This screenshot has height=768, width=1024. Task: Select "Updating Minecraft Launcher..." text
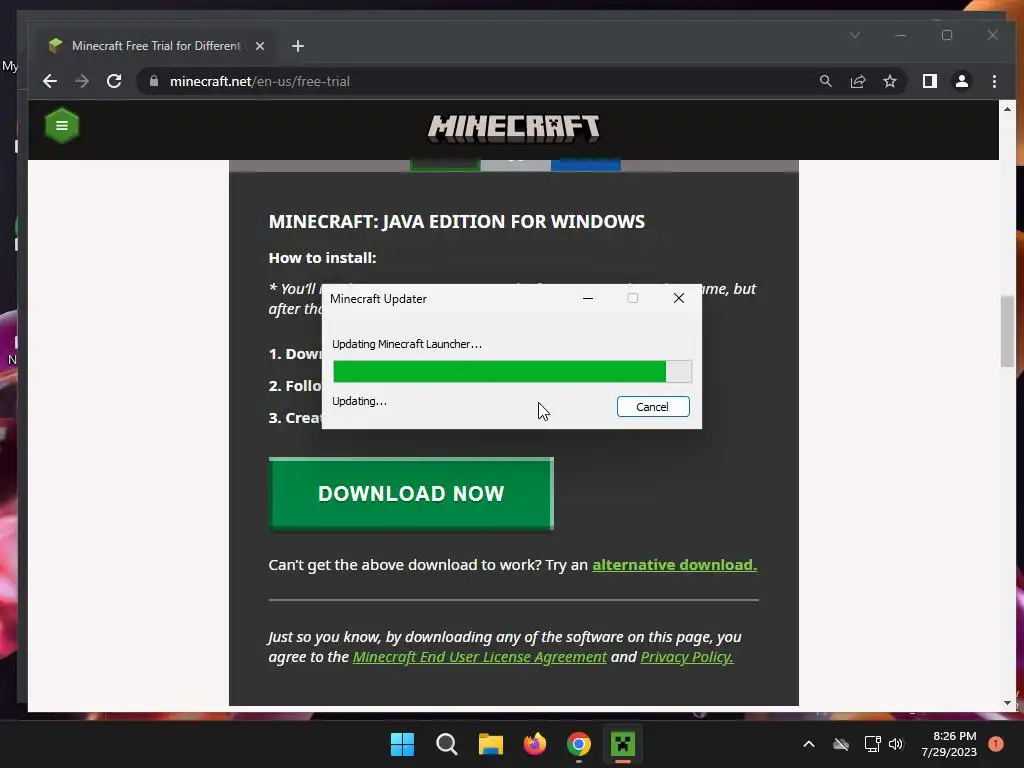407,344
